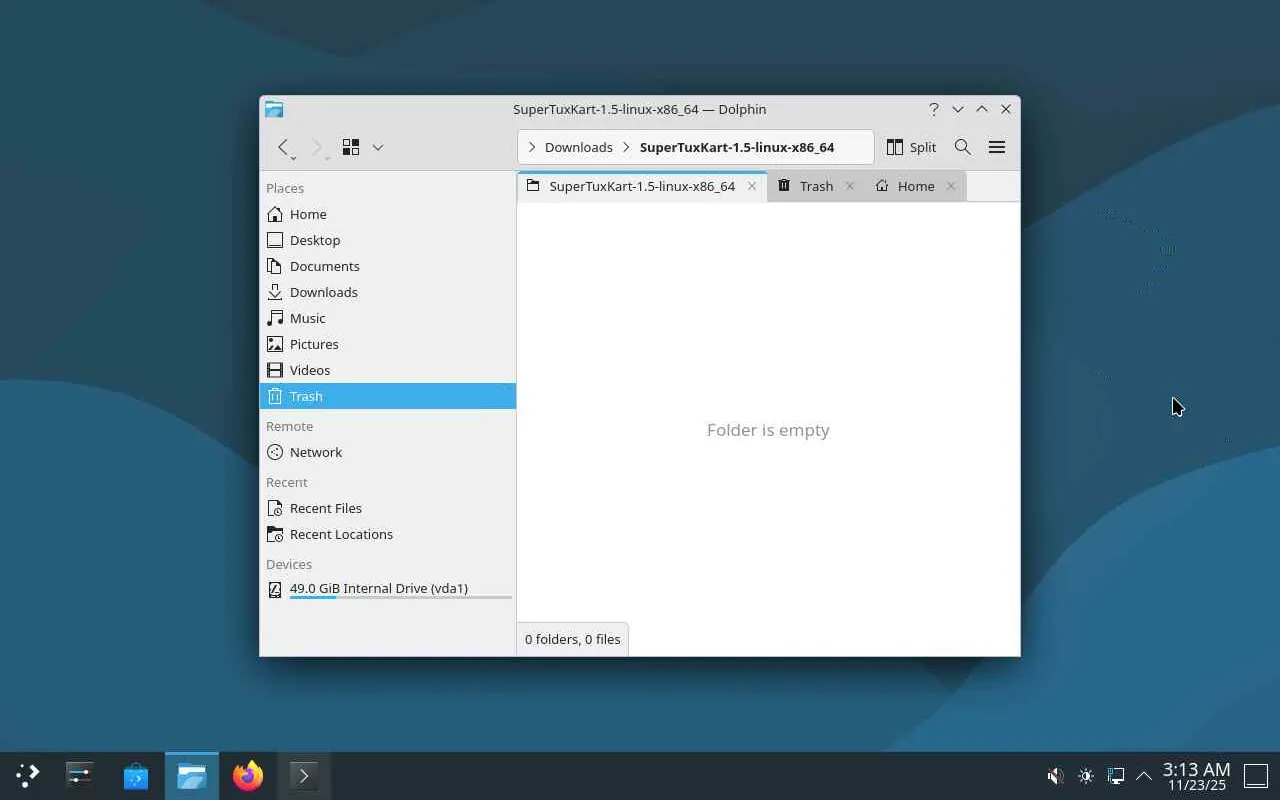1280x800 pixels.
Task: Open the root chevron before Downloads in breadcrumb
Action: 532,147
